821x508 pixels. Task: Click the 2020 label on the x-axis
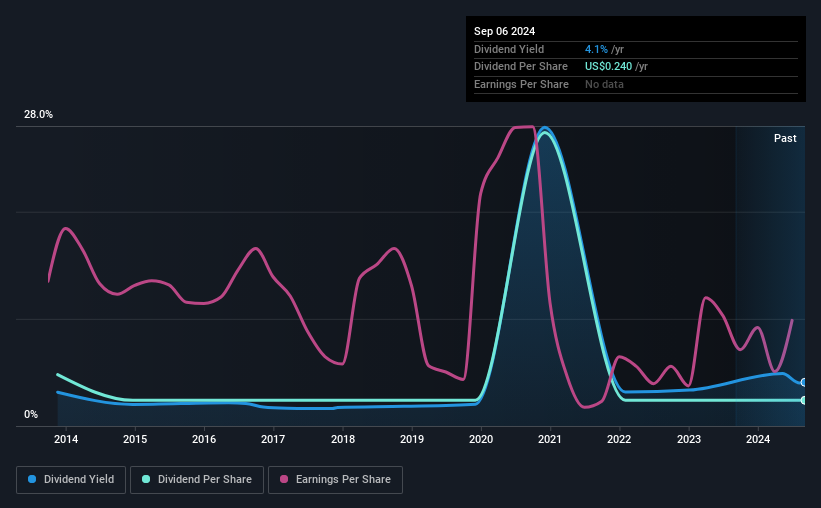click(x=481, y=439)
